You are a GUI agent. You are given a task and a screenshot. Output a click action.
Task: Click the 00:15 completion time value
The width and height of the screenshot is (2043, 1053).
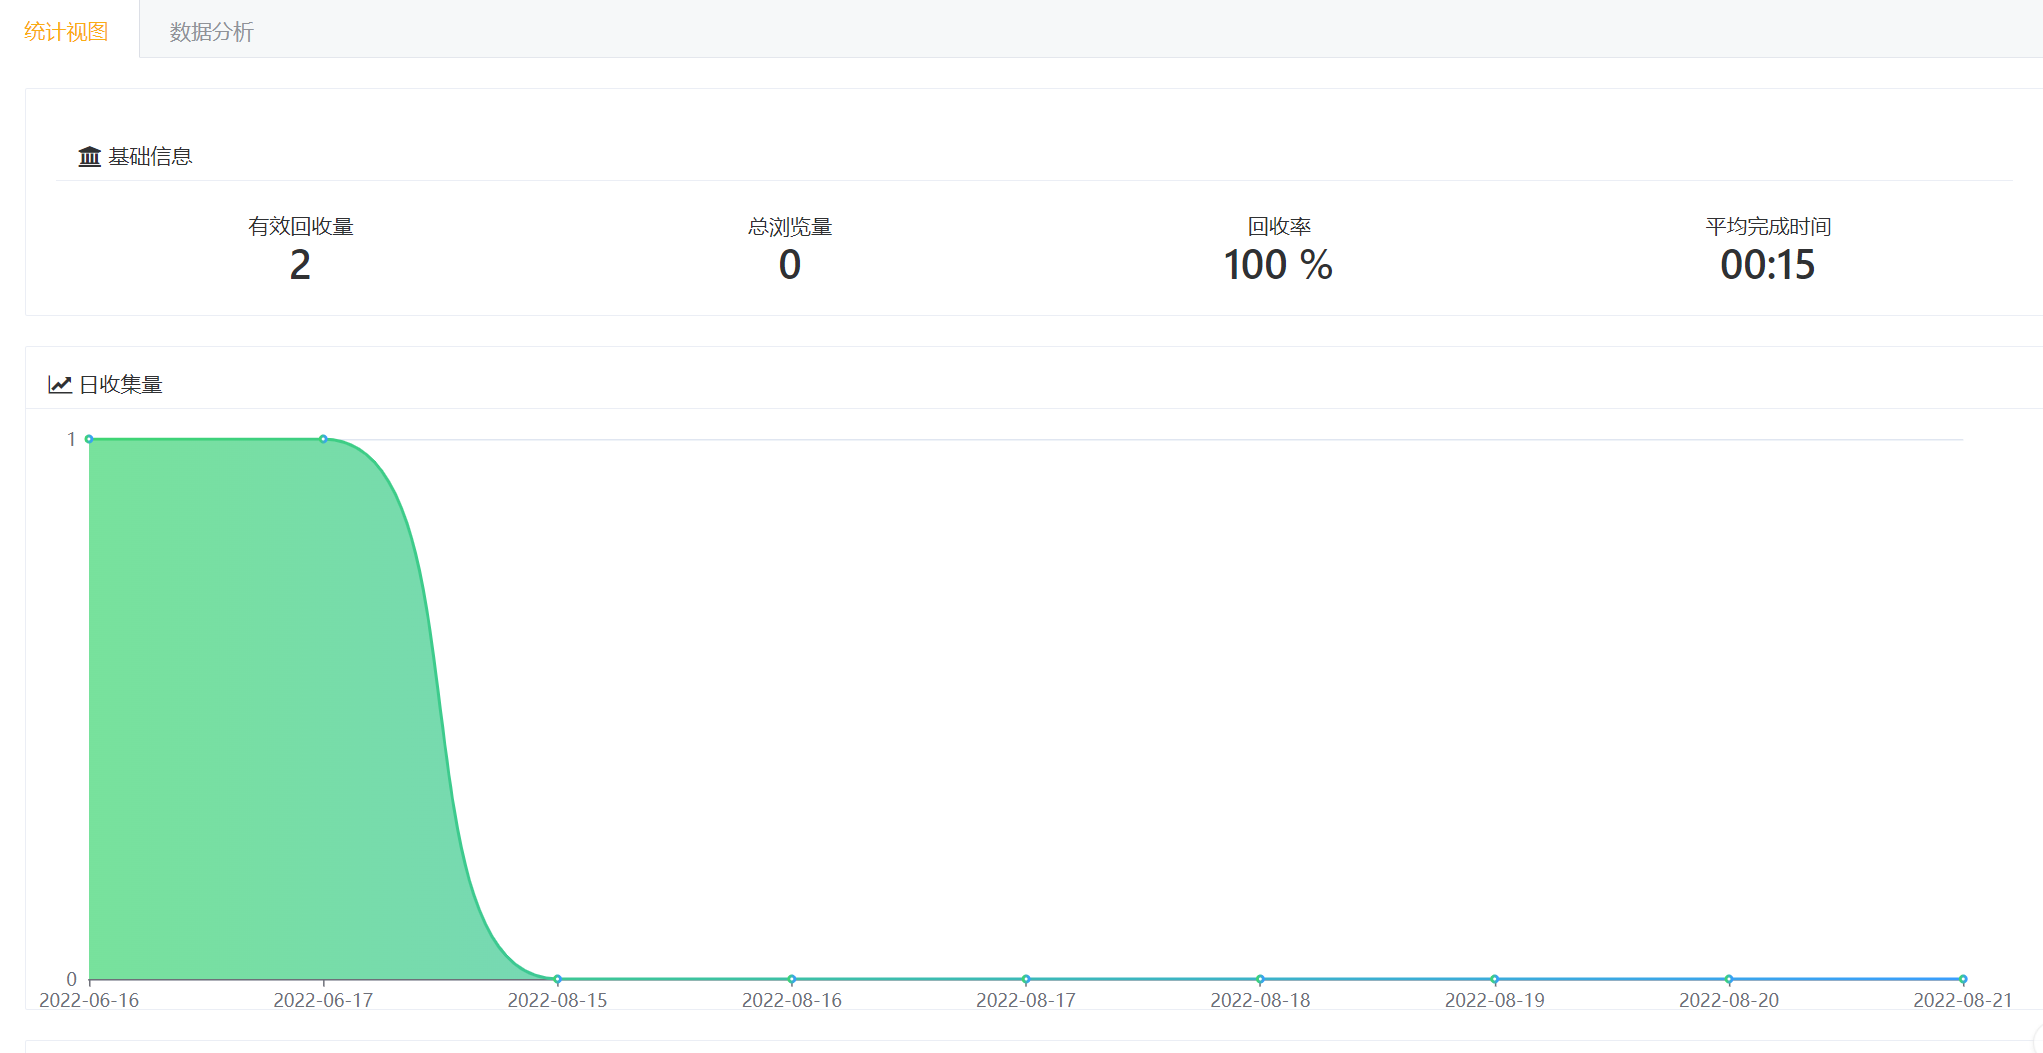[x=1767, y=265]
